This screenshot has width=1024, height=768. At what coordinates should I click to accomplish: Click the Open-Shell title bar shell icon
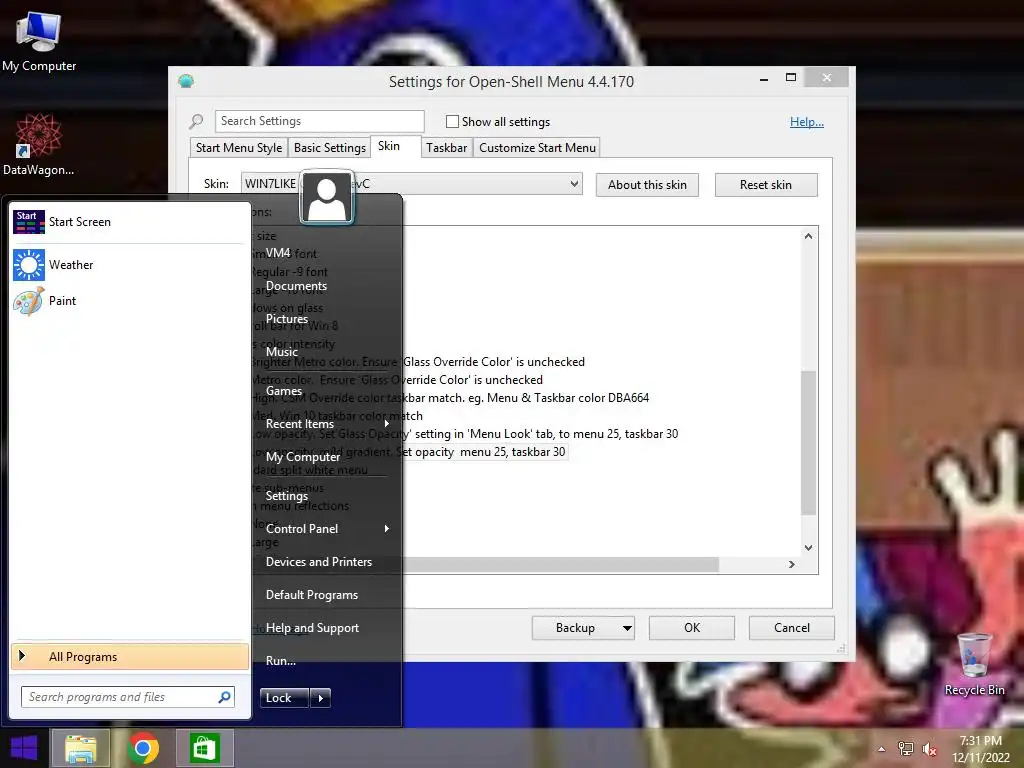pyautogui.click(x=186, y=81)
